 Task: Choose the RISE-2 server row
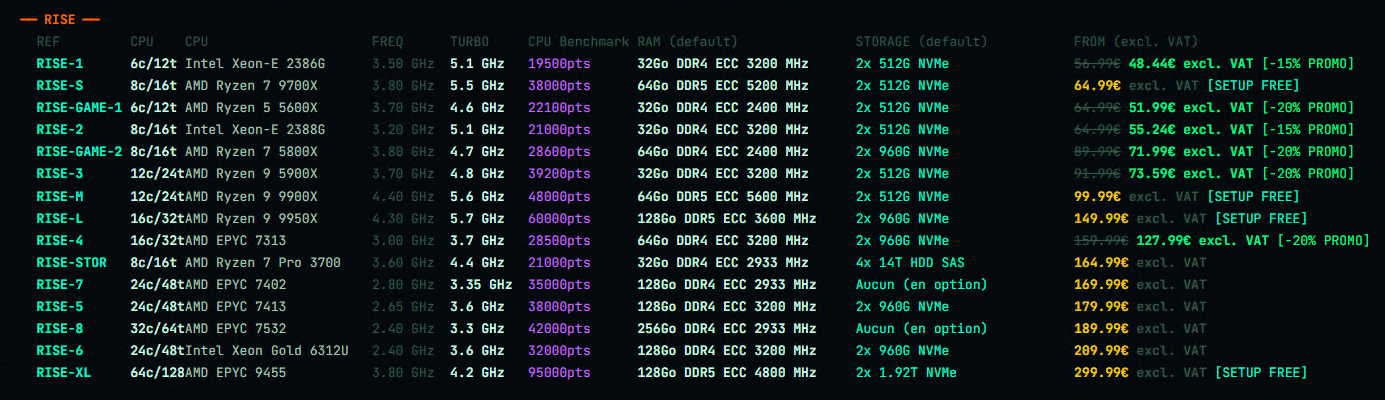click(x=60, y=130)
